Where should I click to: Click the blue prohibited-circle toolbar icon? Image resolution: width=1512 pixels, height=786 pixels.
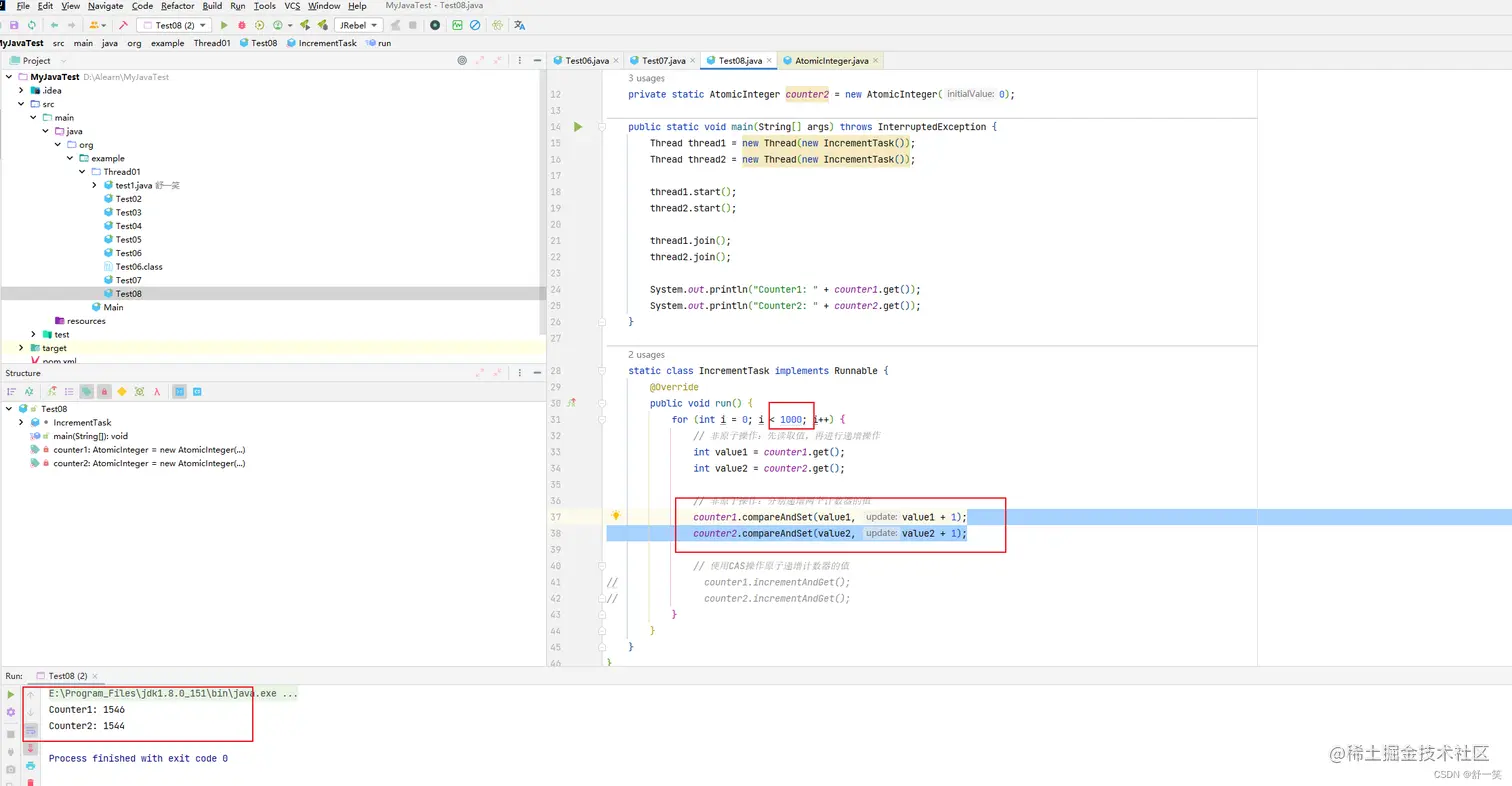pyautogui.click(x=475, y=25)
